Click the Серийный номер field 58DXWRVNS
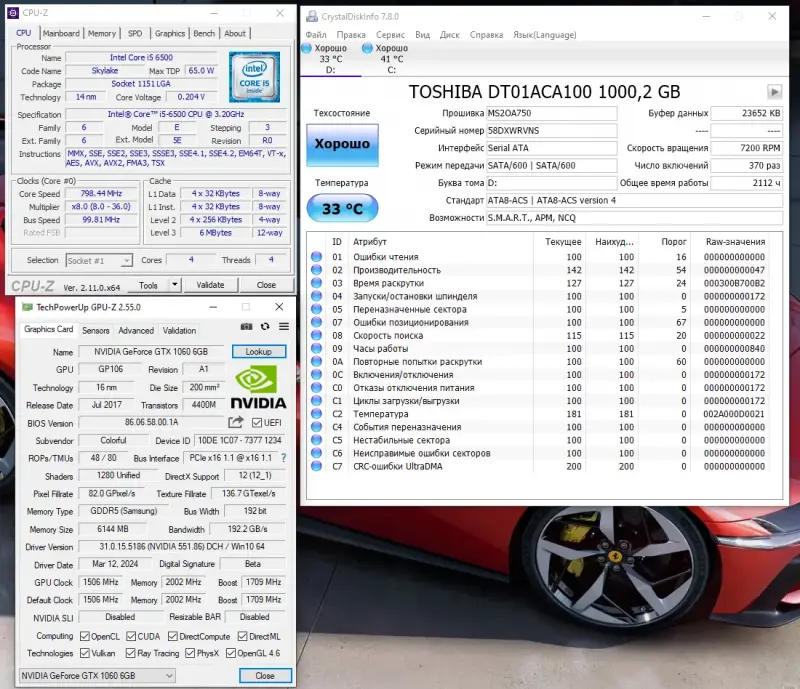This screenshot has width=800, height=689. click(x=552, y=131)
